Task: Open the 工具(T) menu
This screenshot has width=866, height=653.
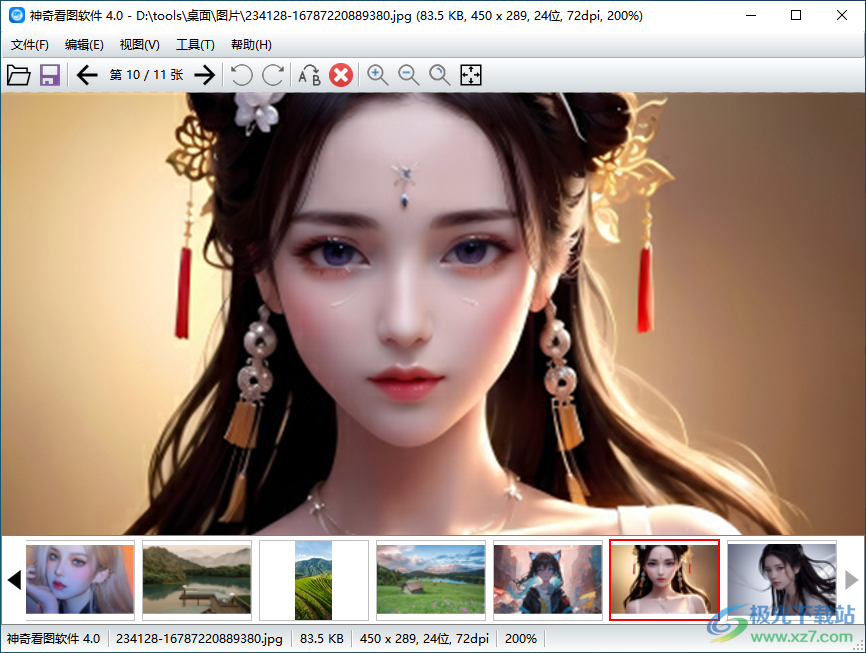Action: click(x=195, y=44)
